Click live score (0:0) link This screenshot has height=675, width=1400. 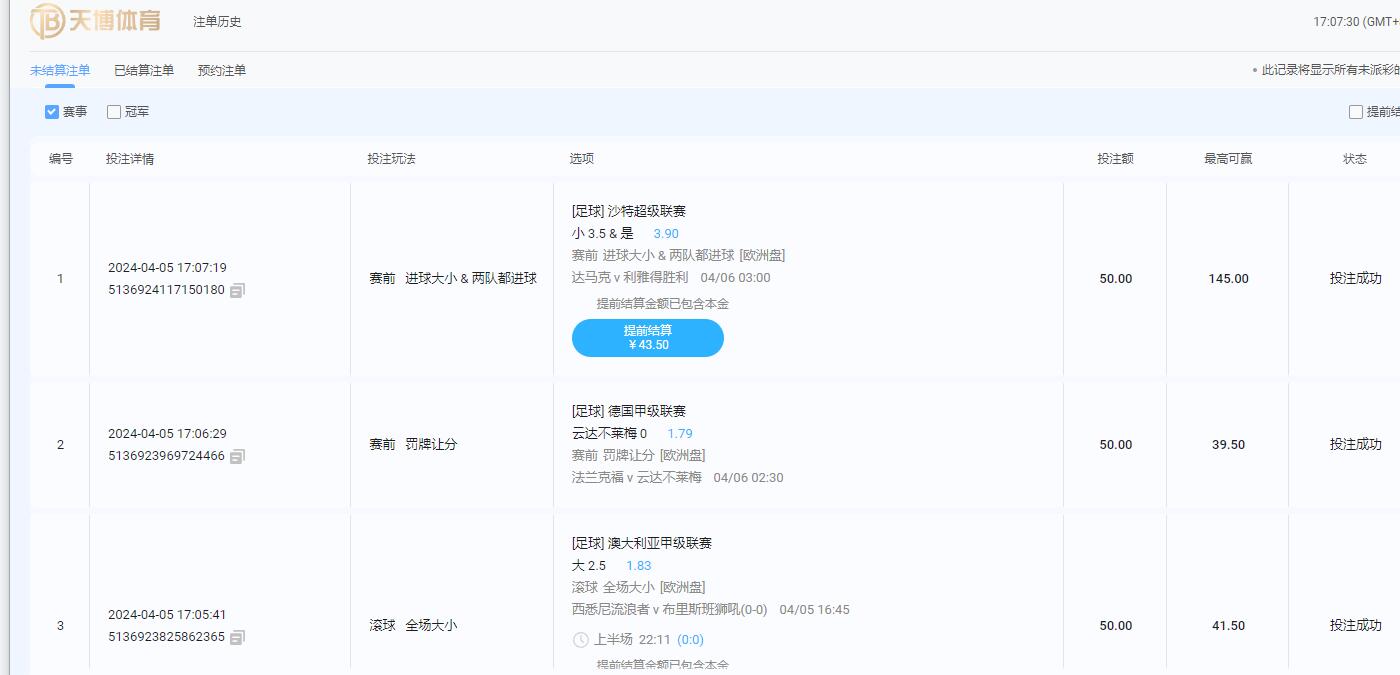(690, 640)
